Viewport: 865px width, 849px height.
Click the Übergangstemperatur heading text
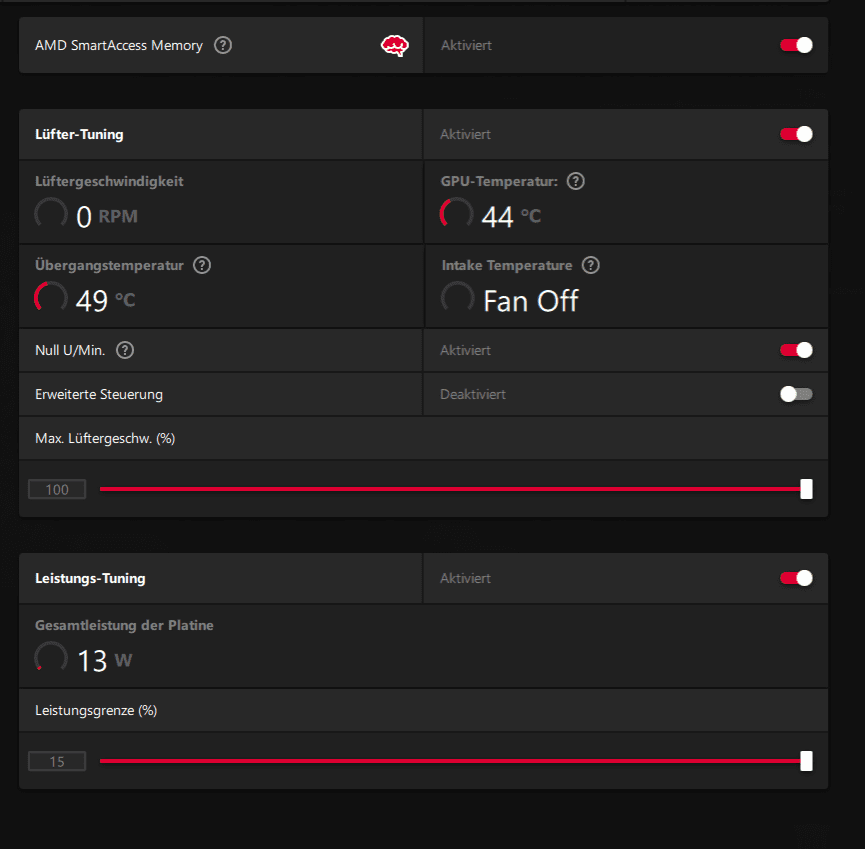pyautogui.click(x=109, y=265)
